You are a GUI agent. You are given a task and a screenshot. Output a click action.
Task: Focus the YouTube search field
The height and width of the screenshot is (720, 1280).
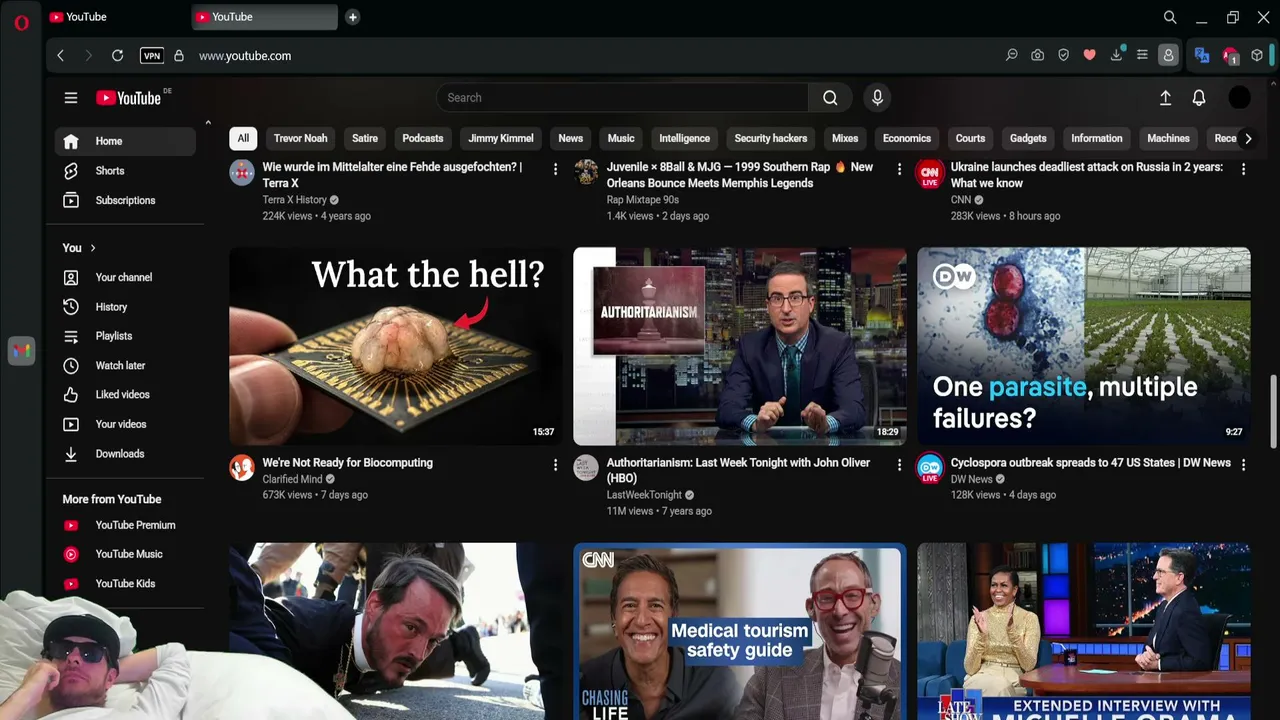622,98
